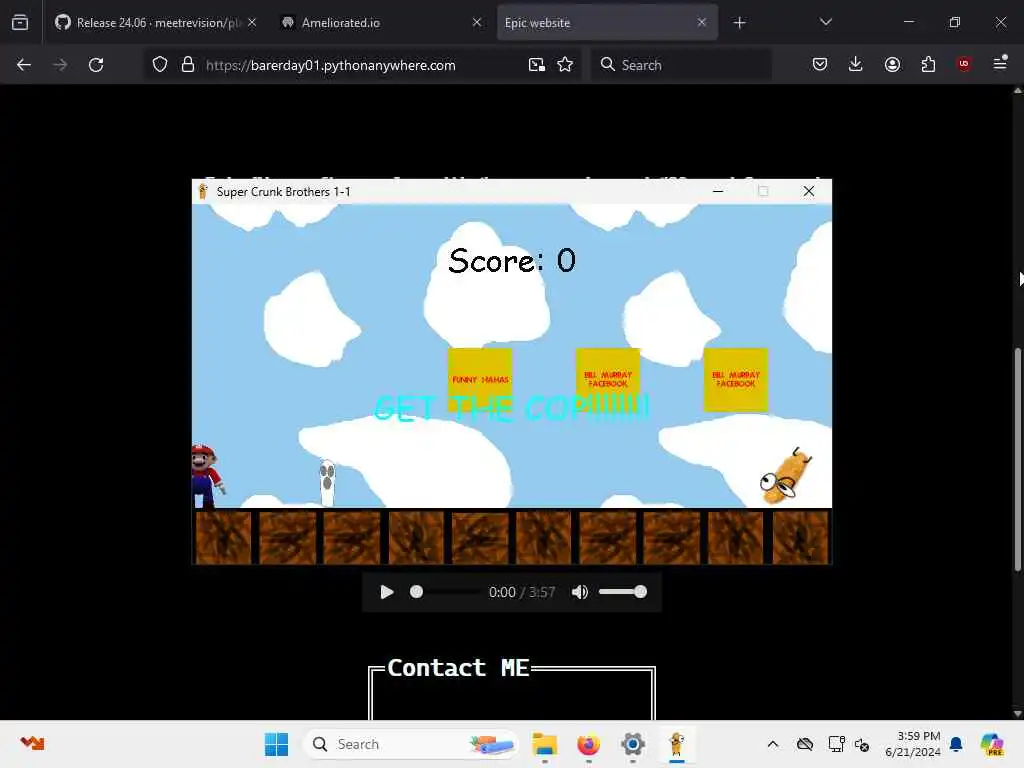Mute the video audio
Screen dimensions: 1024x768
579,592
